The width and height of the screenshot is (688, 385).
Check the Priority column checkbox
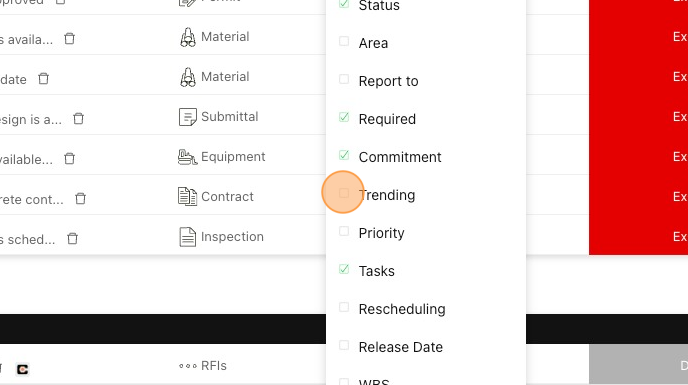[x=344, y=231]
